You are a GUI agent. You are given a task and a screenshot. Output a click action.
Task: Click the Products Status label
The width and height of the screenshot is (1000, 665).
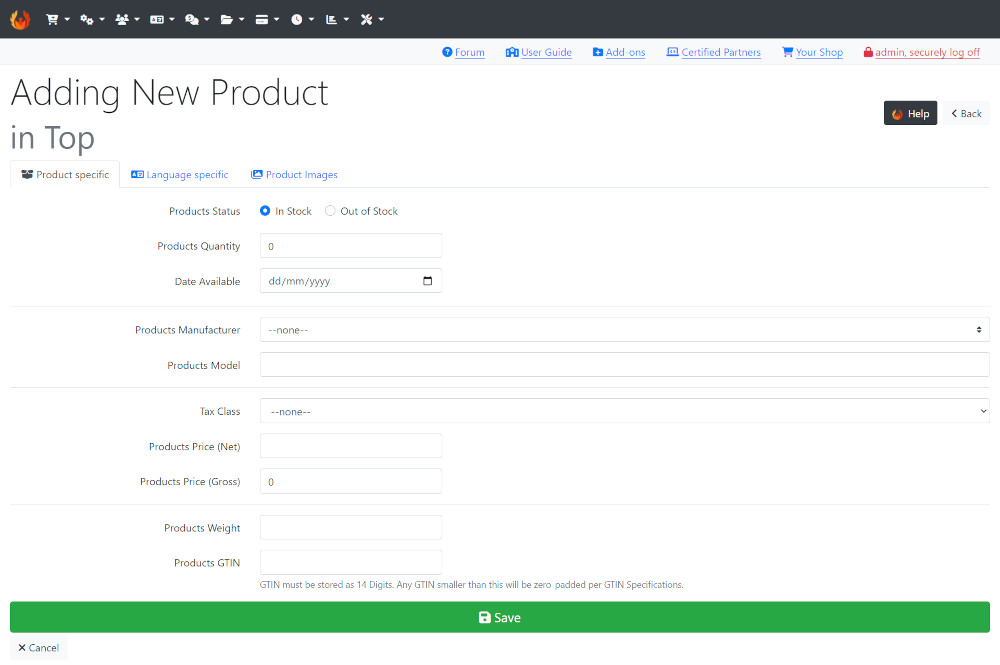pyautogui.click(x=205, y=211)
